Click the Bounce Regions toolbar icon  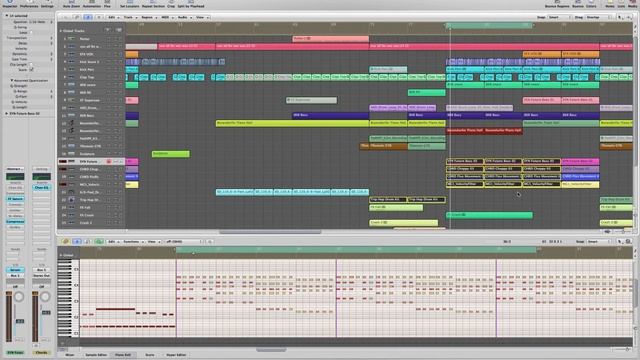[x=557, y=4]
